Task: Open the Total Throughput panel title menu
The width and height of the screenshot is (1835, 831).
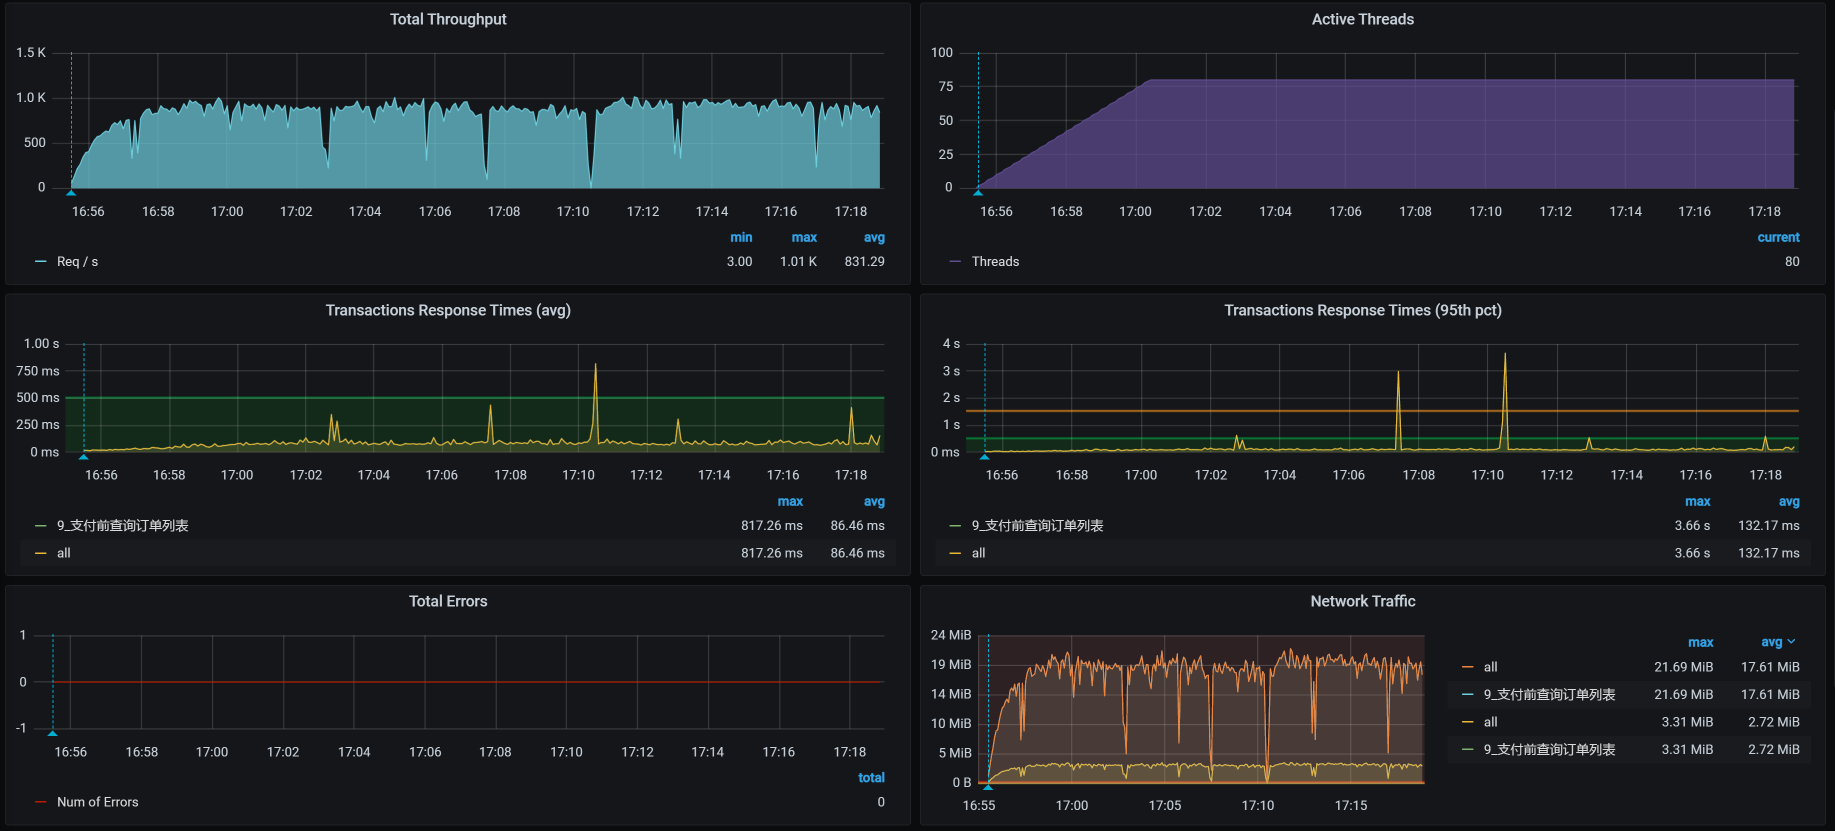Action: coord(448,19)
